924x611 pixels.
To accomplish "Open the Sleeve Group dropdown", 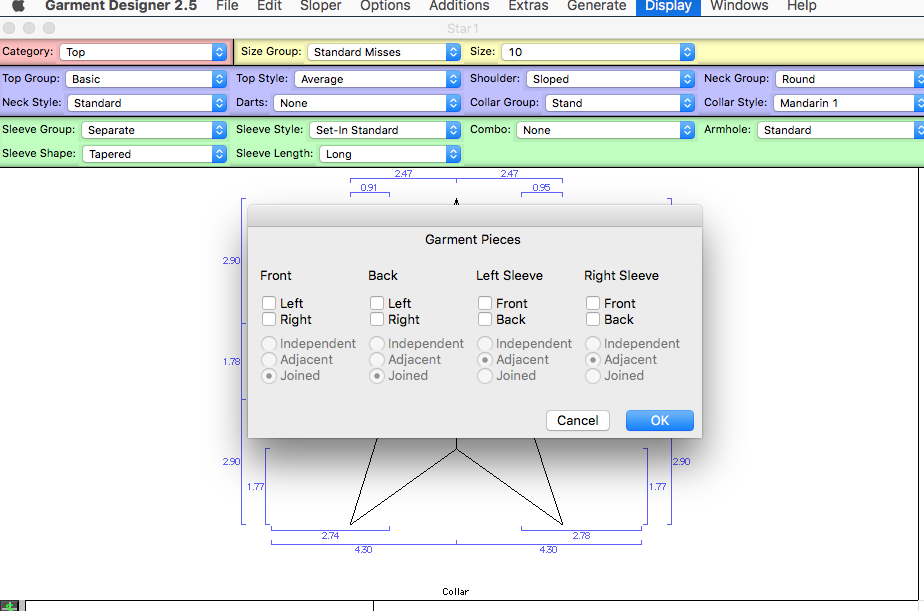I will tap(154, 130).
